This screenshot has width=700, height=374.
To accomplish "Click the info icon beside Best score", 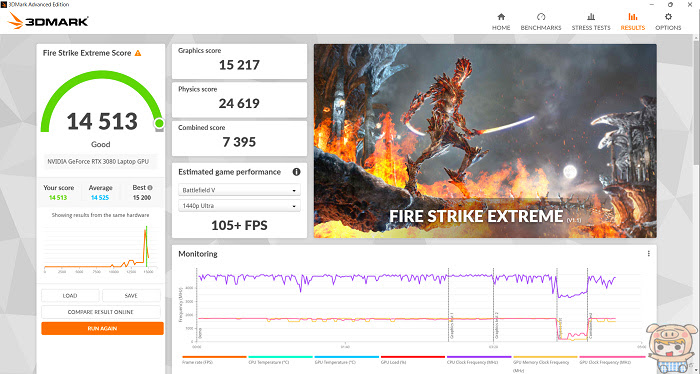I will click(x=150, y=188).
